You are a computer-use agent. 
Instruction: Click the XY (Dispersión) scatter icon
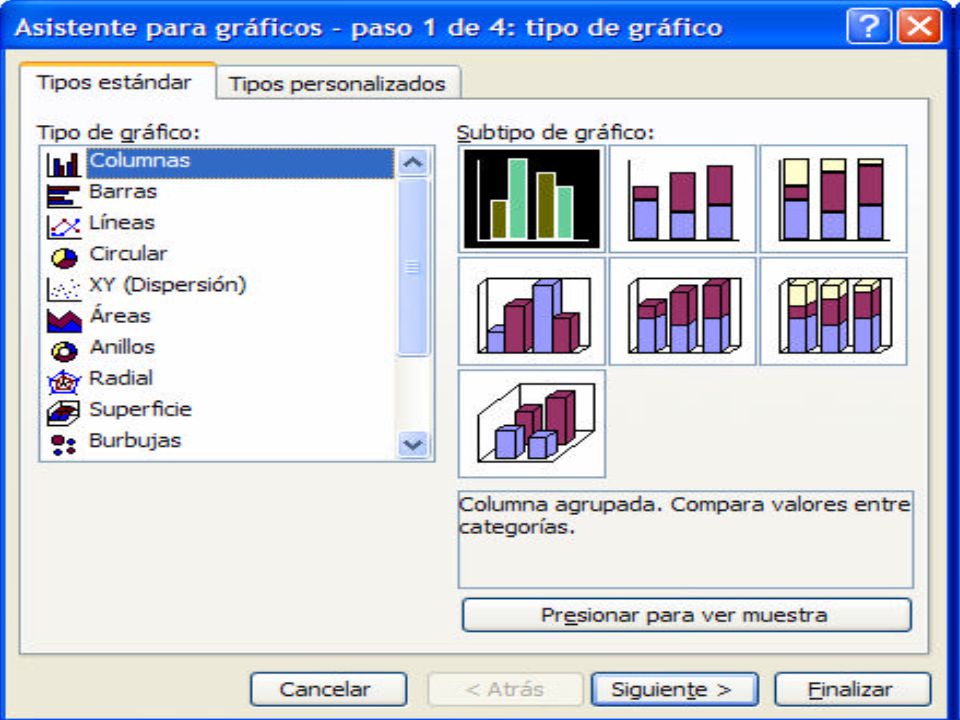coord(64,288)
